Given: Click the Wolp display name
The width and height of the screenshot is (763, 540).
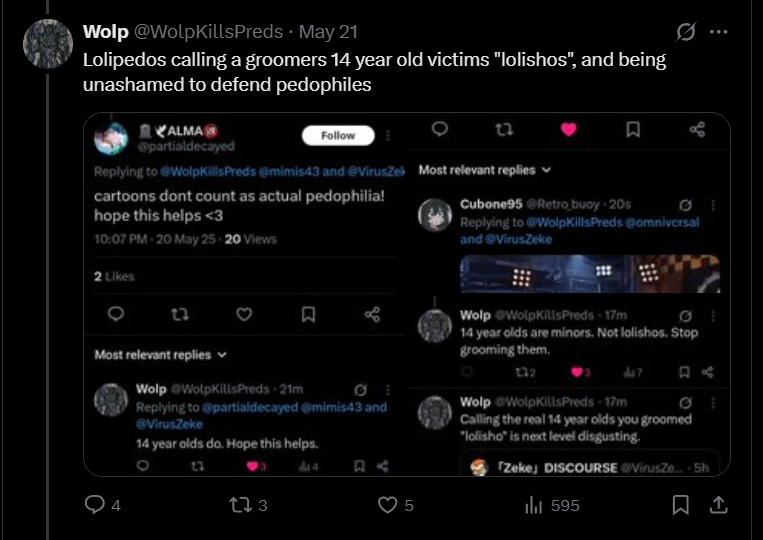Looking at the screenshot, I should pos(106,32).
